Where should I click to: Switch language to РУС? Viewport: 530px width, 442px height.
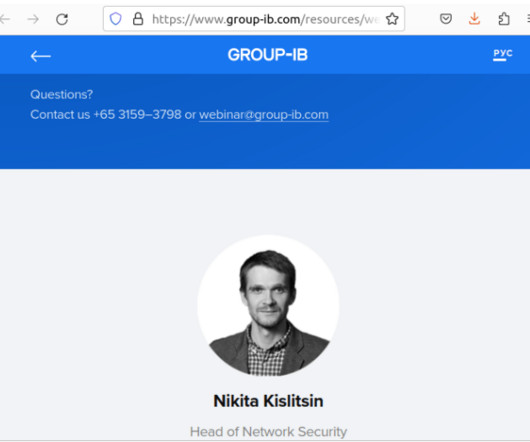pos(503,54)
